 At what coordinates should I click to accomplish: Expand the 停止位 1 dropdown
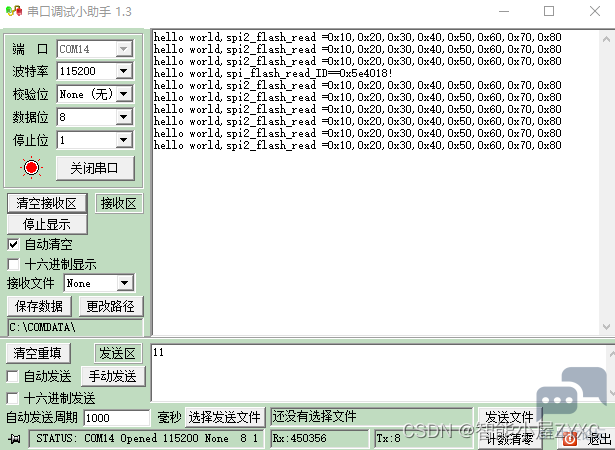coord(123,140)
